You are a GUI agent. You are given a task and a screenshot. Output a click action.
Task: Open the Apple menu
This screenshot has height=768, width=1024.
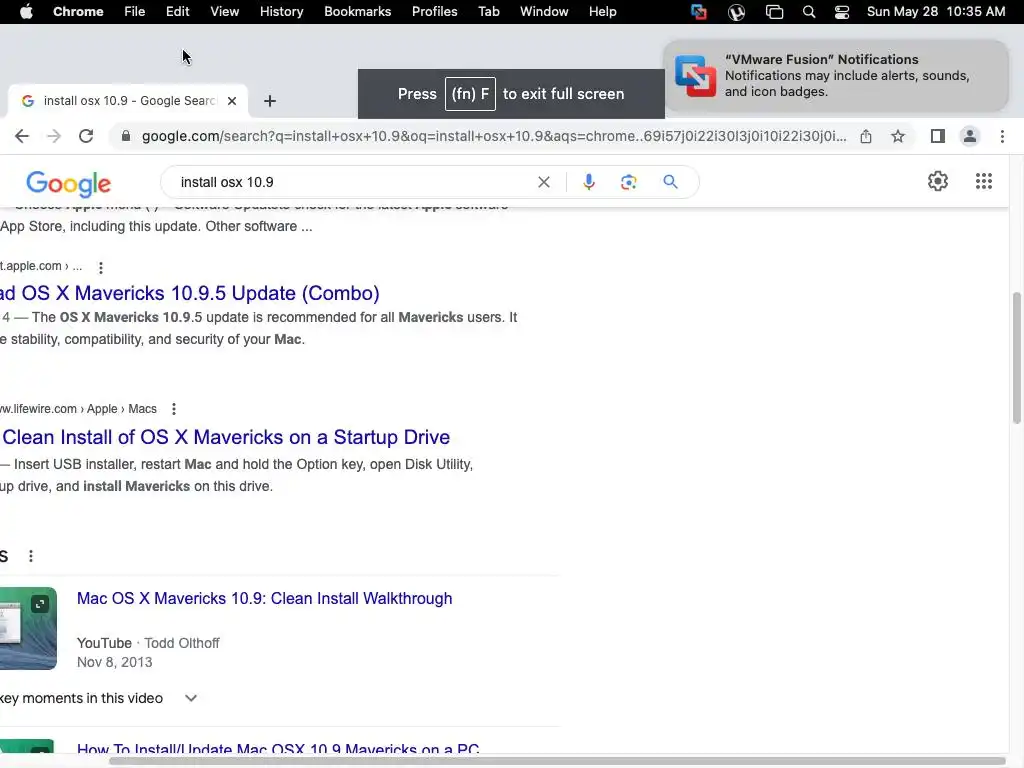[x=26, y=12]
